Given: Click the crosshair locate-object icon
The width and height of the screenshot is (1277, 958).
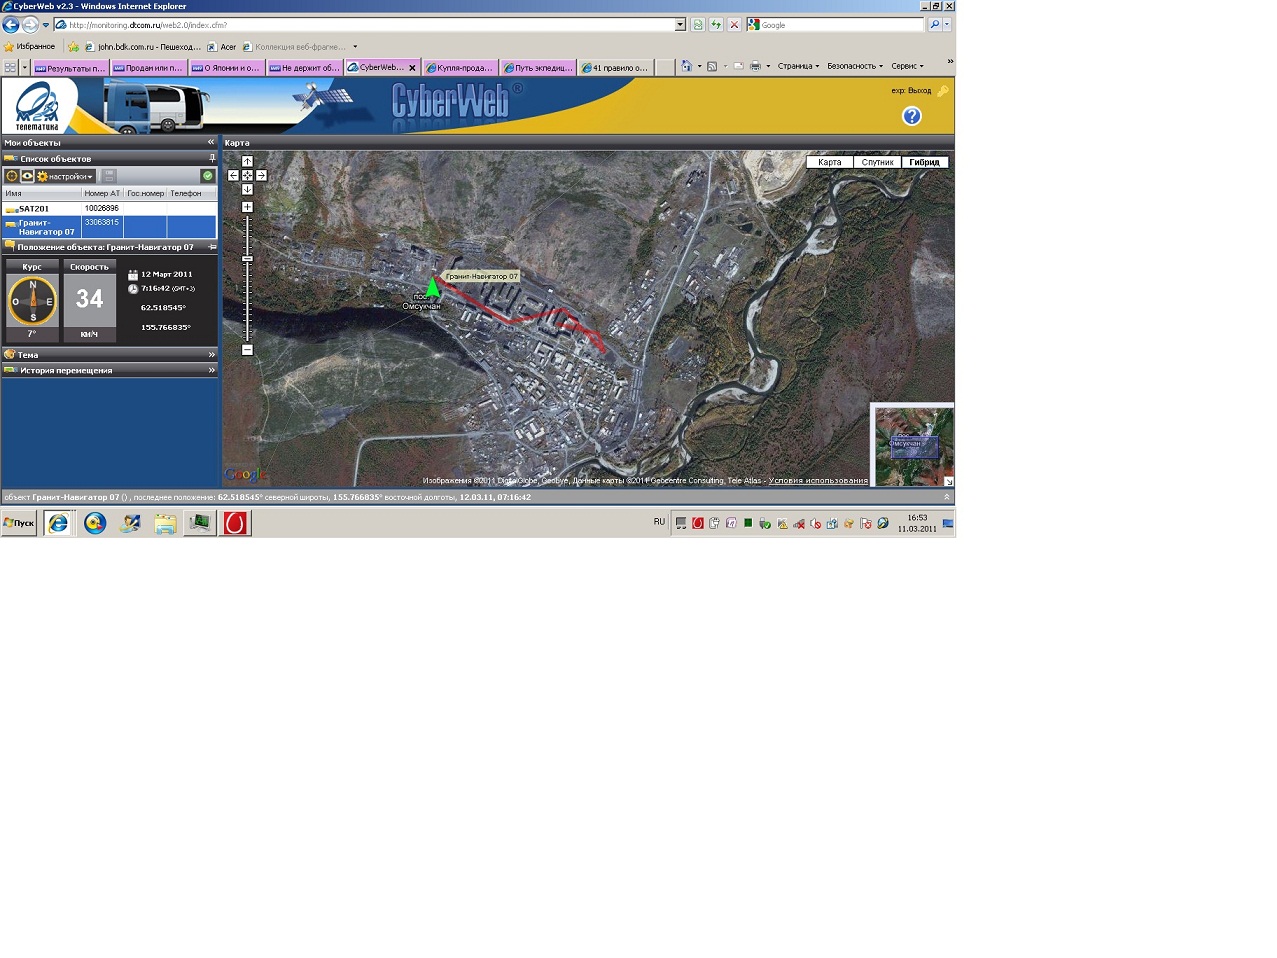Looking at the screenshot, I should pos(12,176).
